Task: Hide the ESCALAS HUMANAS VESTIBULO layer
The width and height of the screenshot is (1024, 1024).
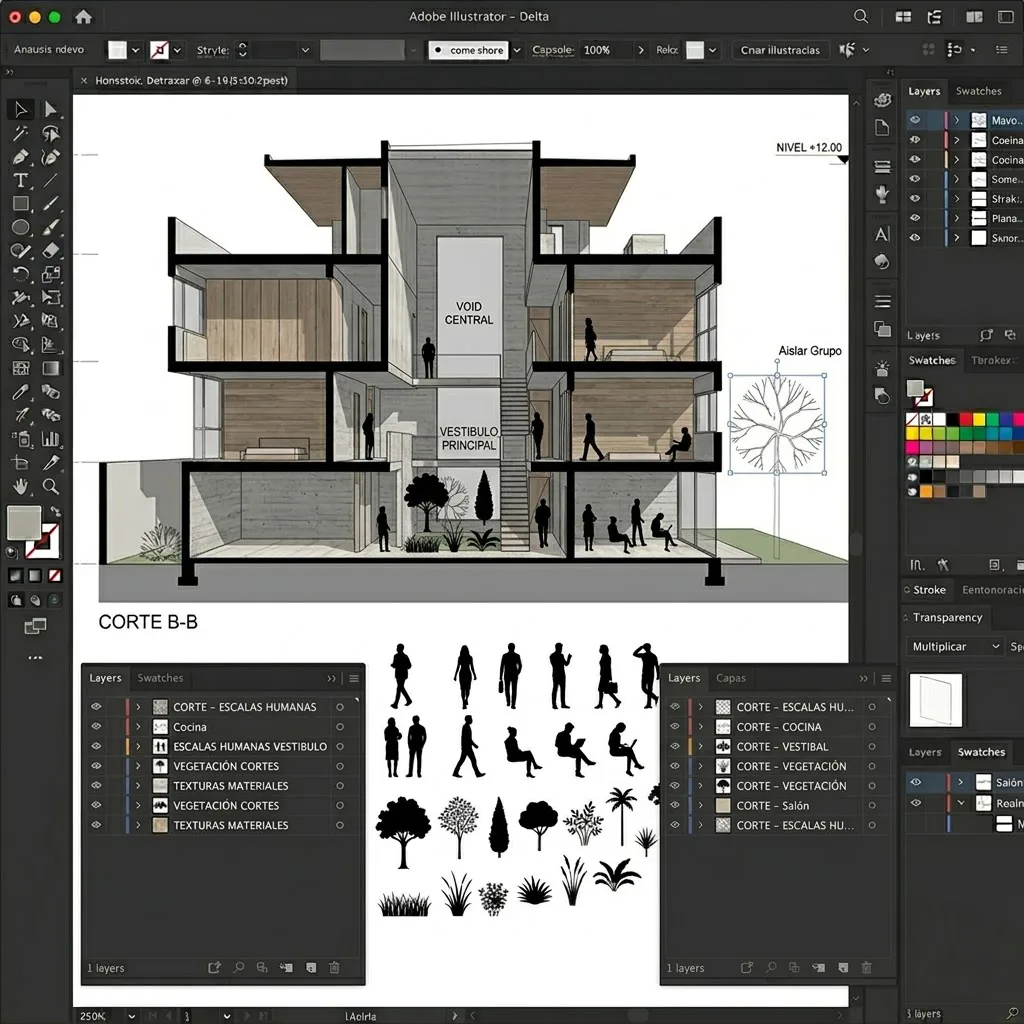Action: pyautogui.click(x=97, y=746)
